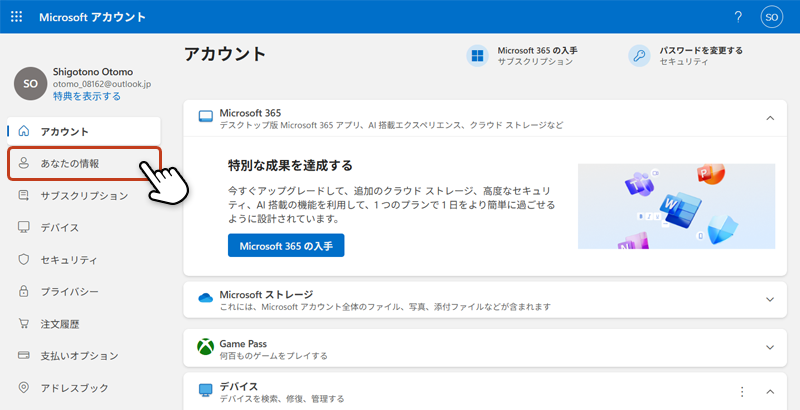Click the pin icon for アドレスブック
This screenshot has width=800, height=410.
pos(23,388)
